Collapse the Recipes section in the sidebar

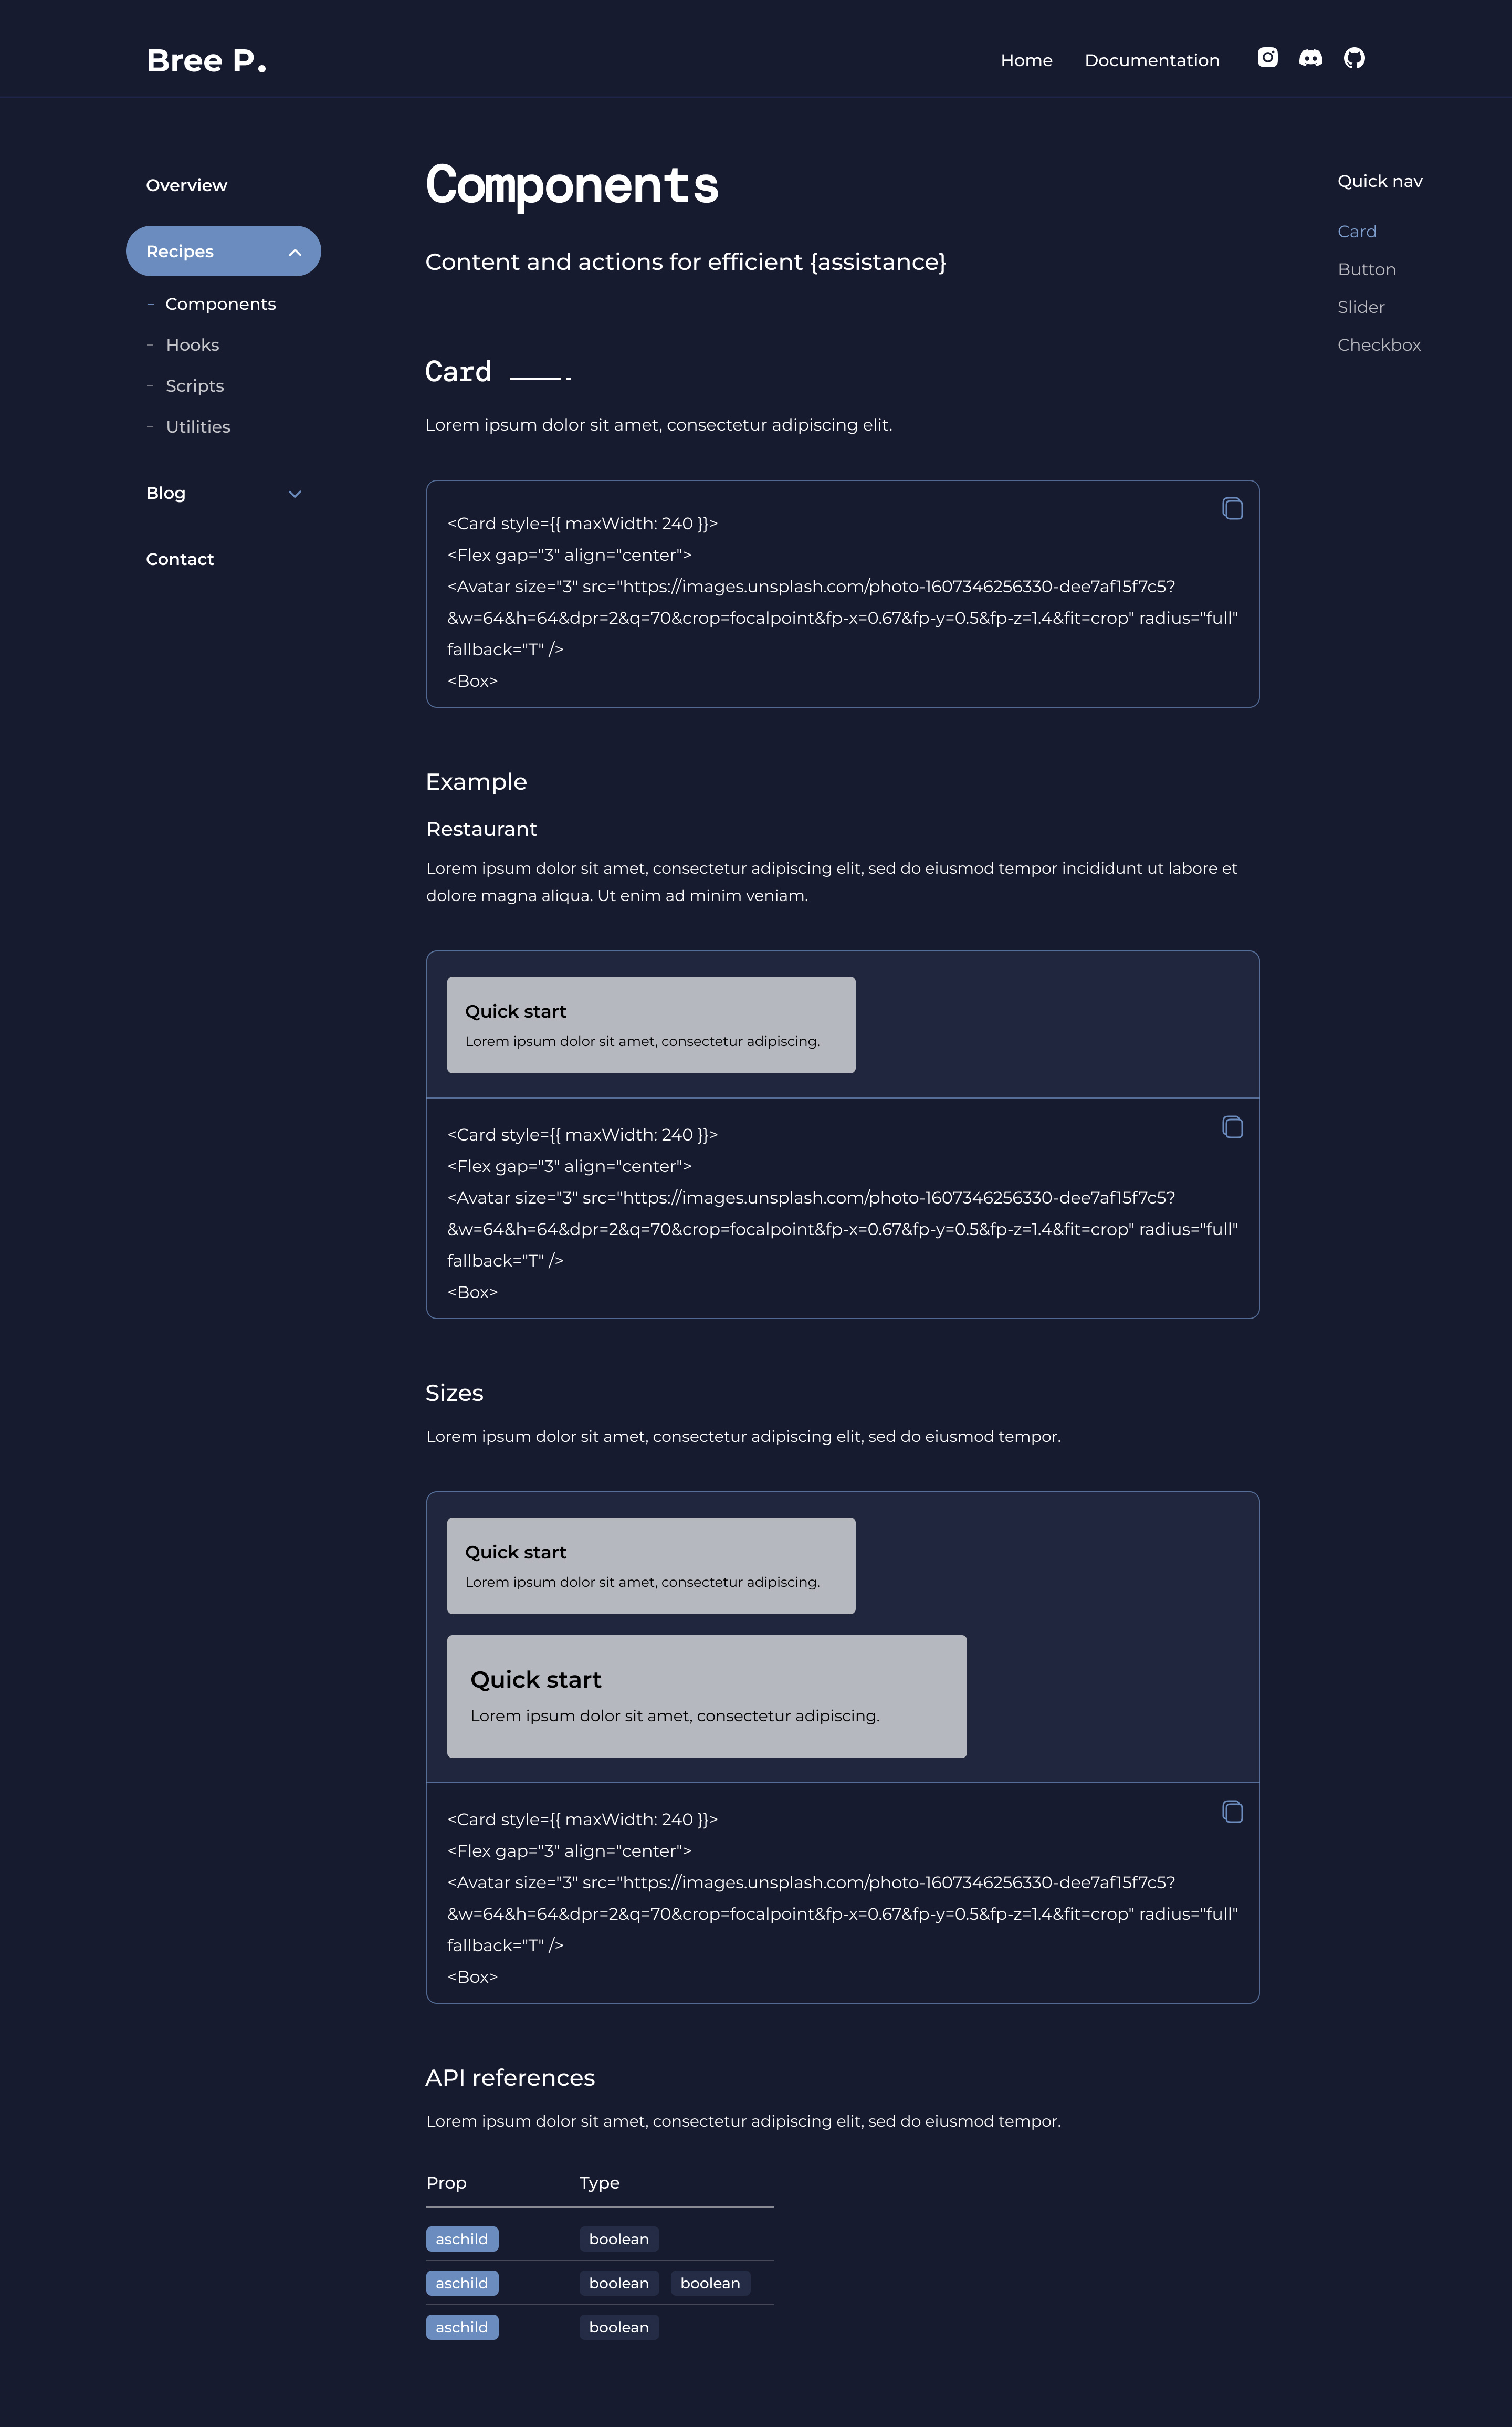tap(294, 251)
